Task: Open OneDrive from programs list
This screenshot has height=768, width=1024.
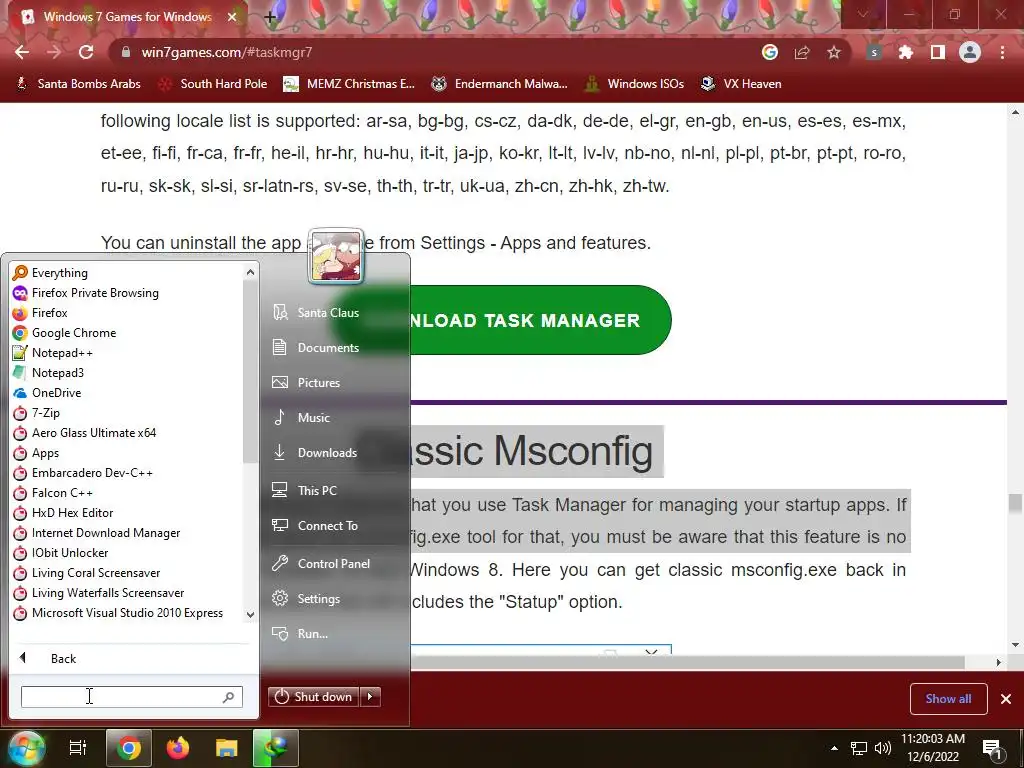Action: (47, 393)
